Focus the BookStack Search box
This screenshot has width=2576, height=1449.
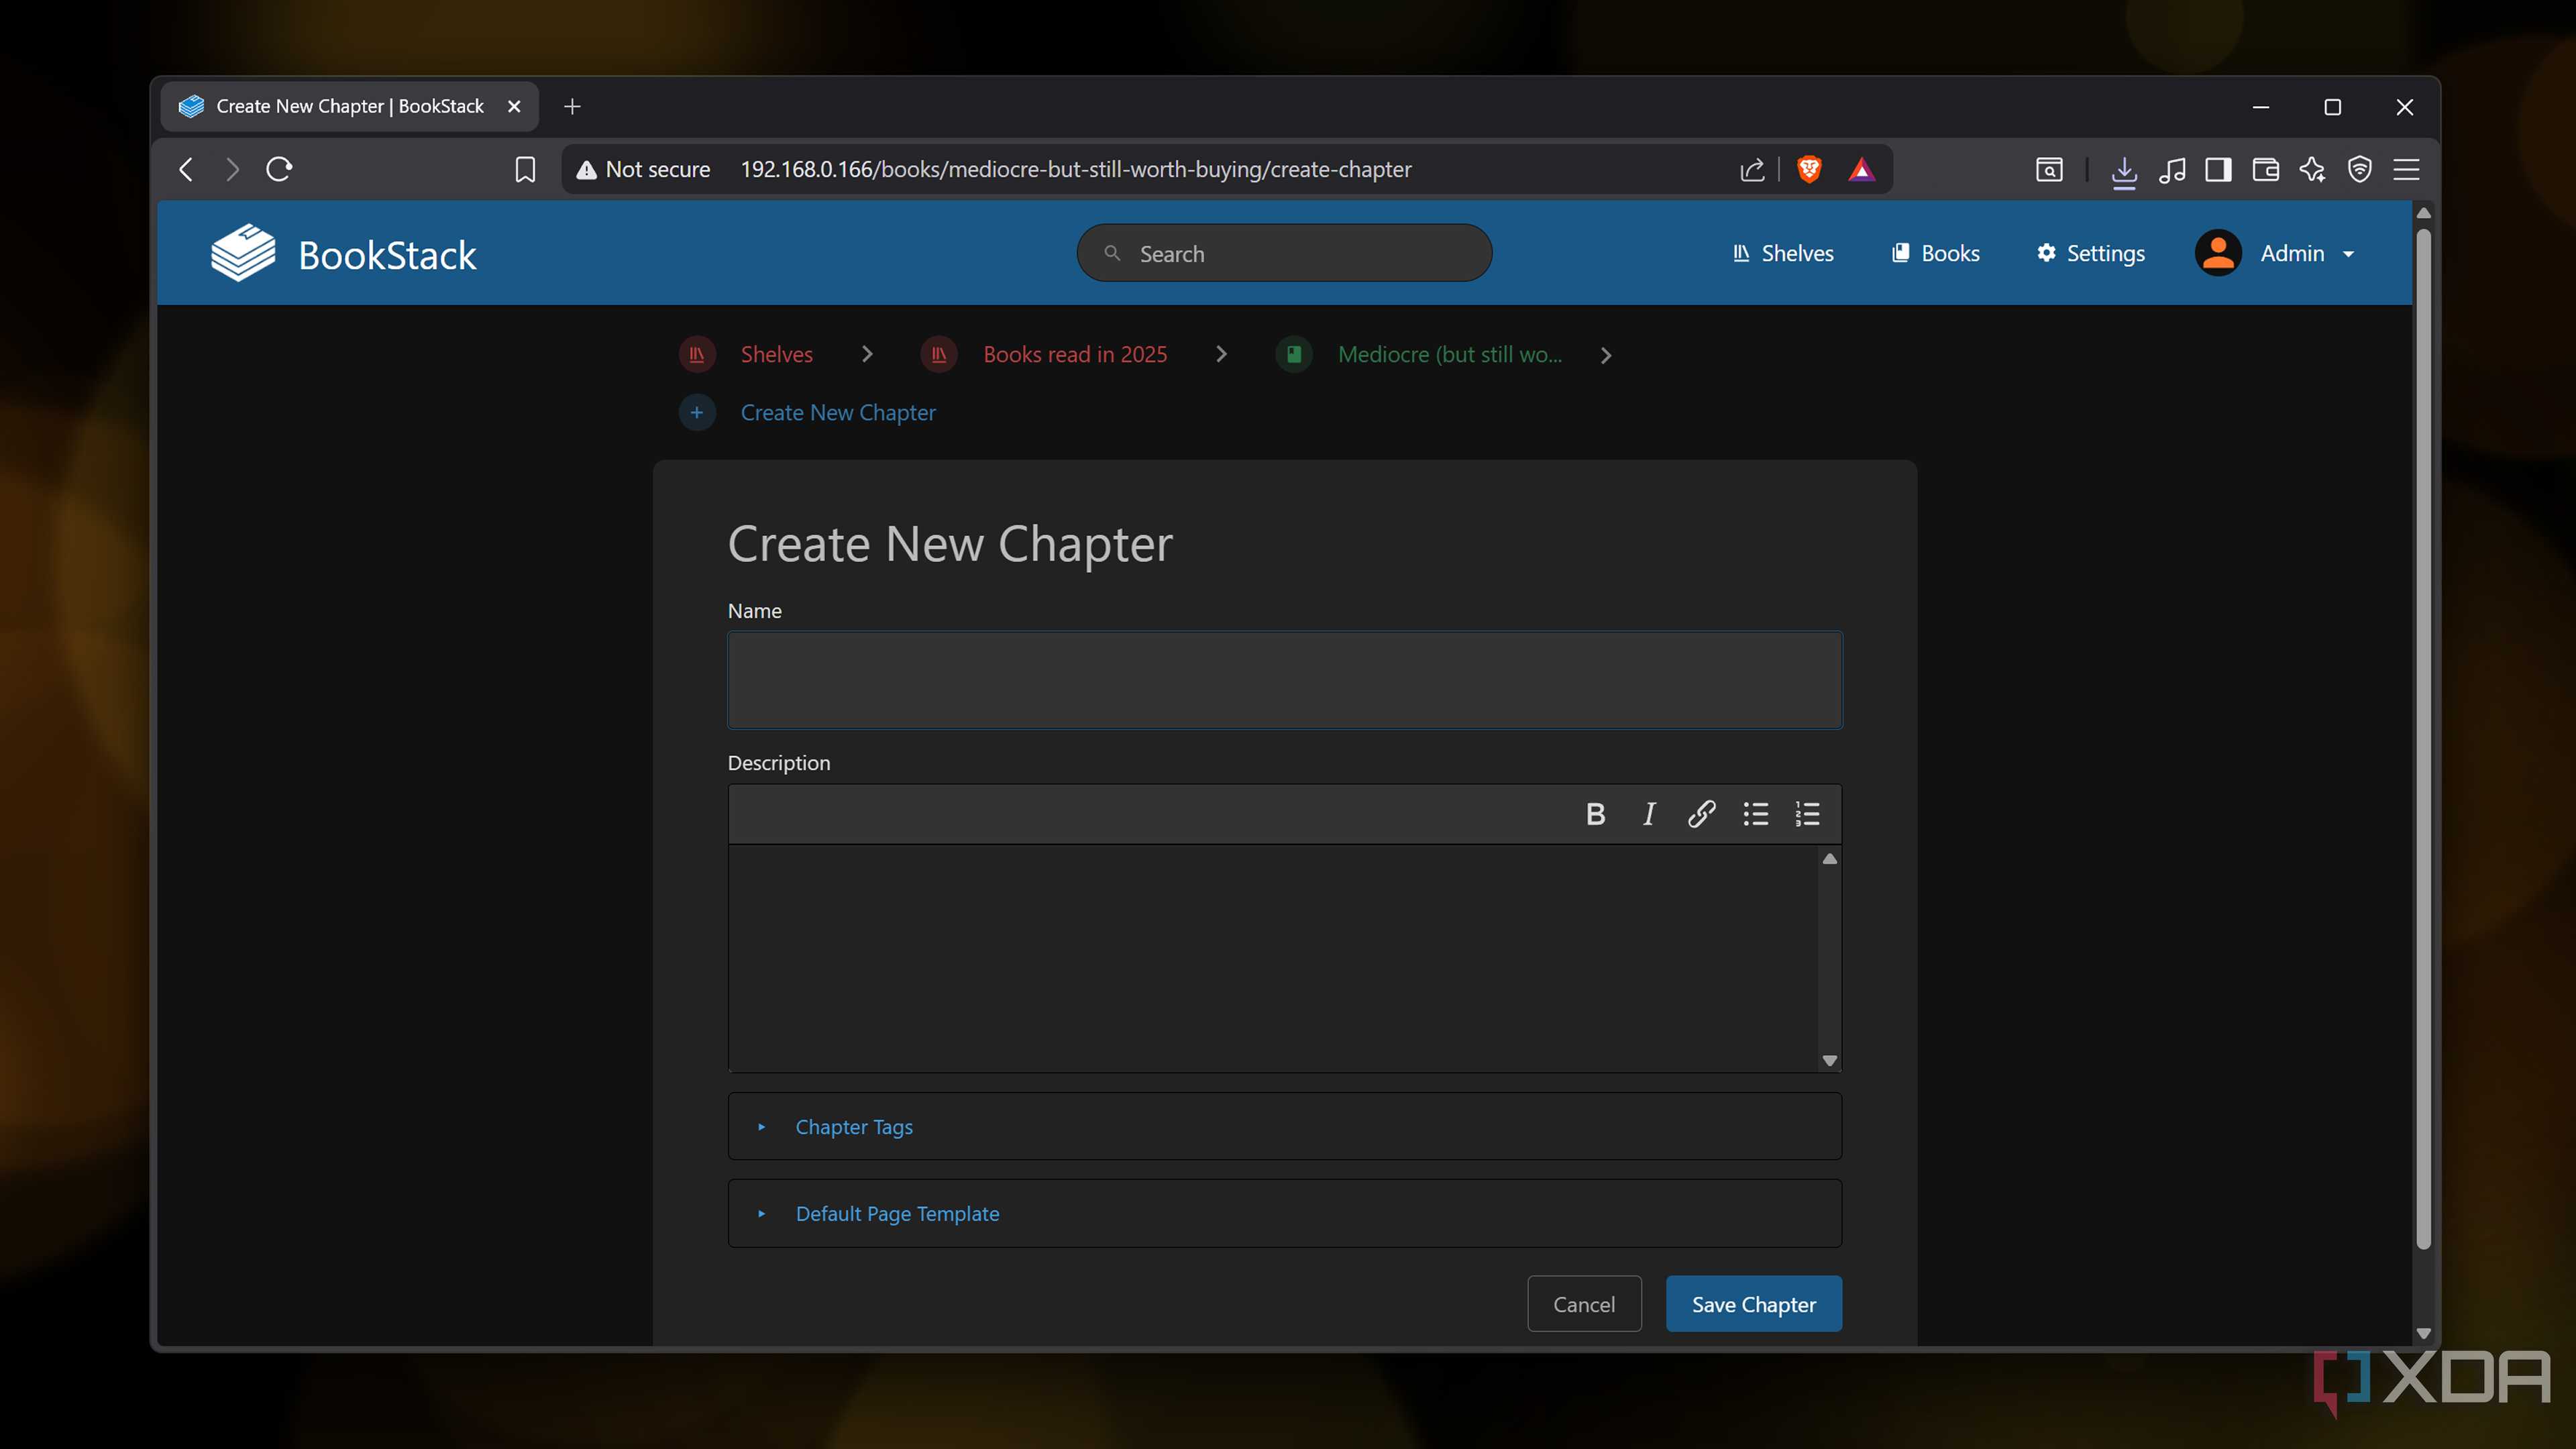(1284, 253)
